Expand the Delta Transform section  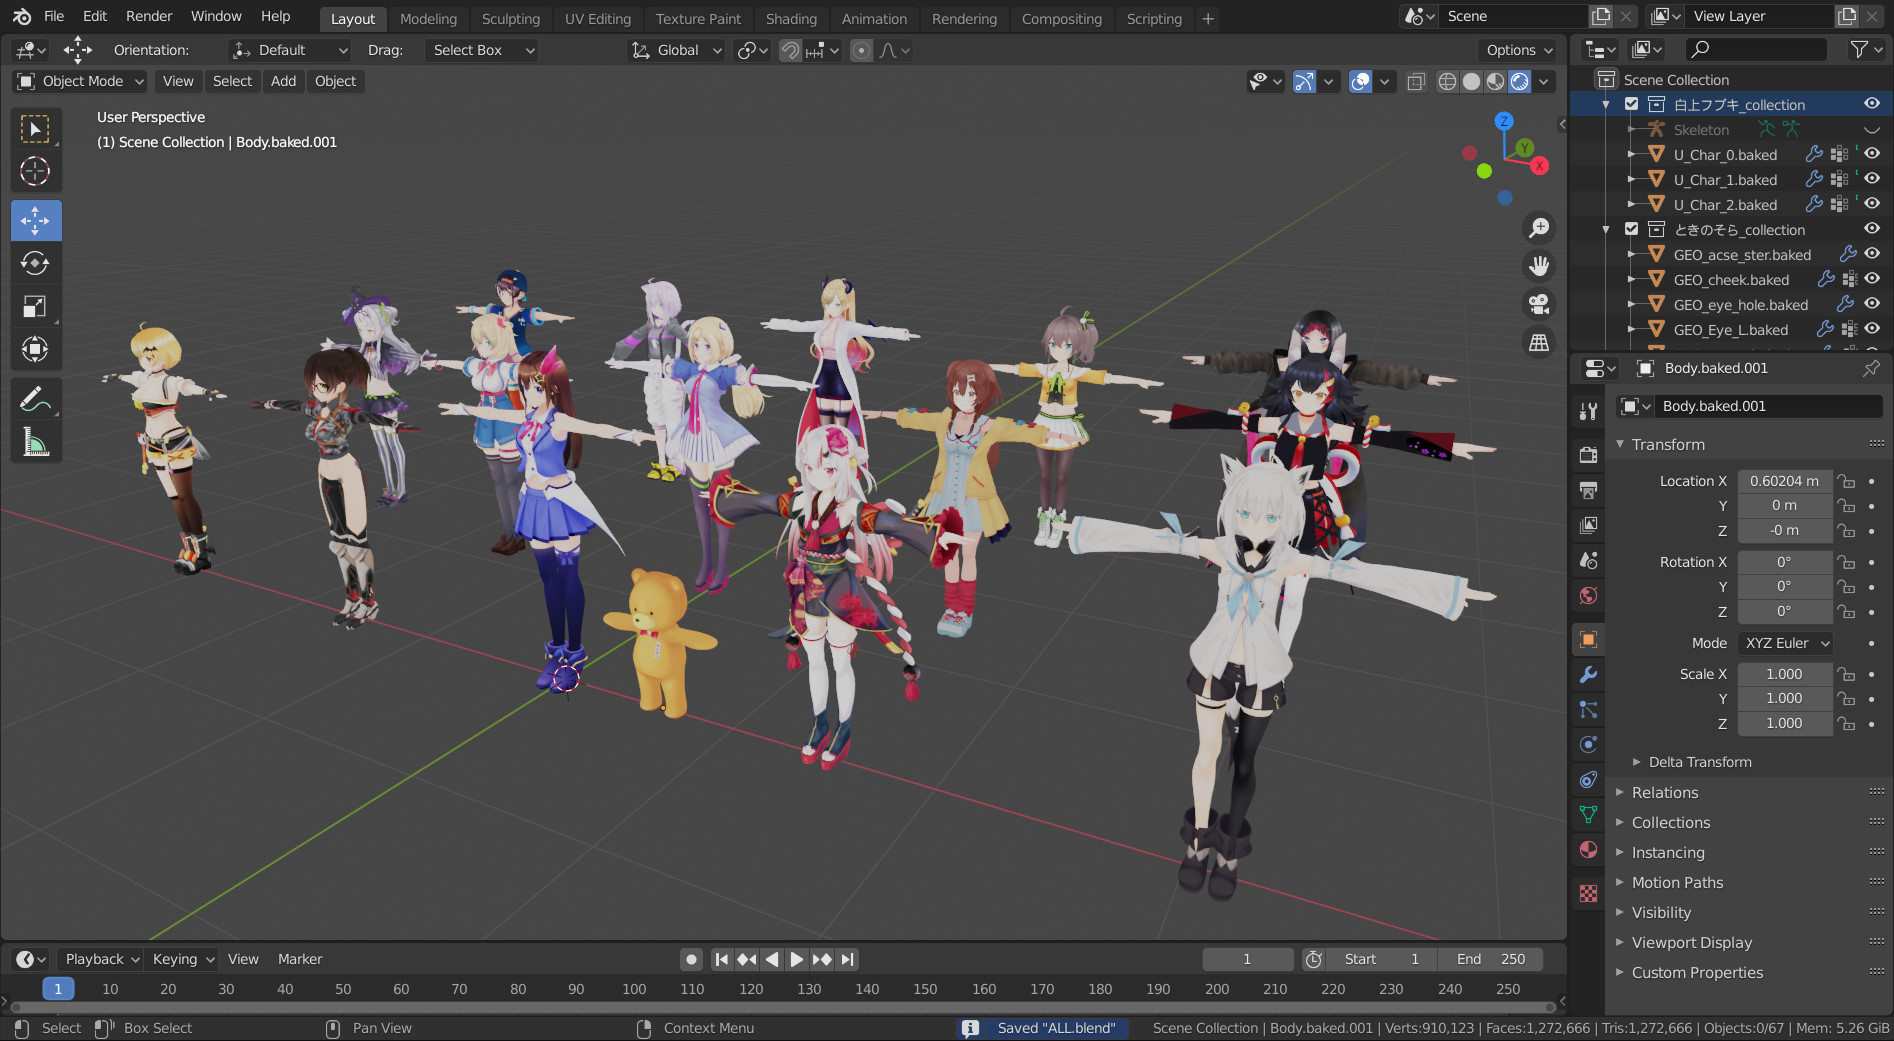(x=1700, y=761)
